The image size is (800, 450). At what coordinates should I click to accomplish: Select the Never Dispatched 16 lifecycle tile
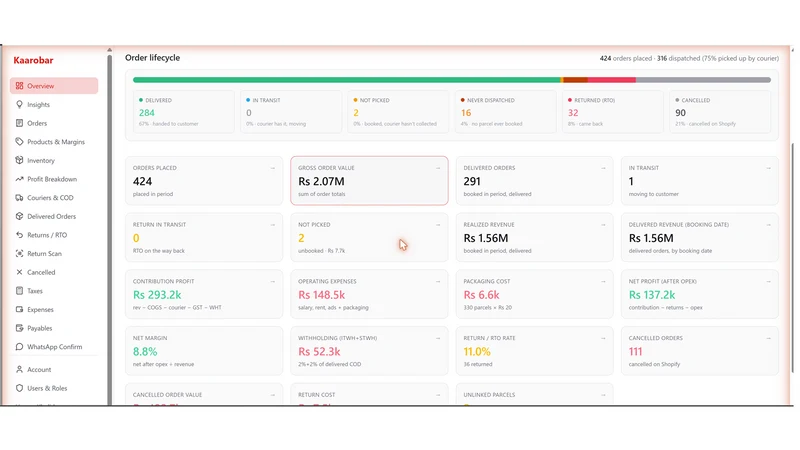[506, 112]
